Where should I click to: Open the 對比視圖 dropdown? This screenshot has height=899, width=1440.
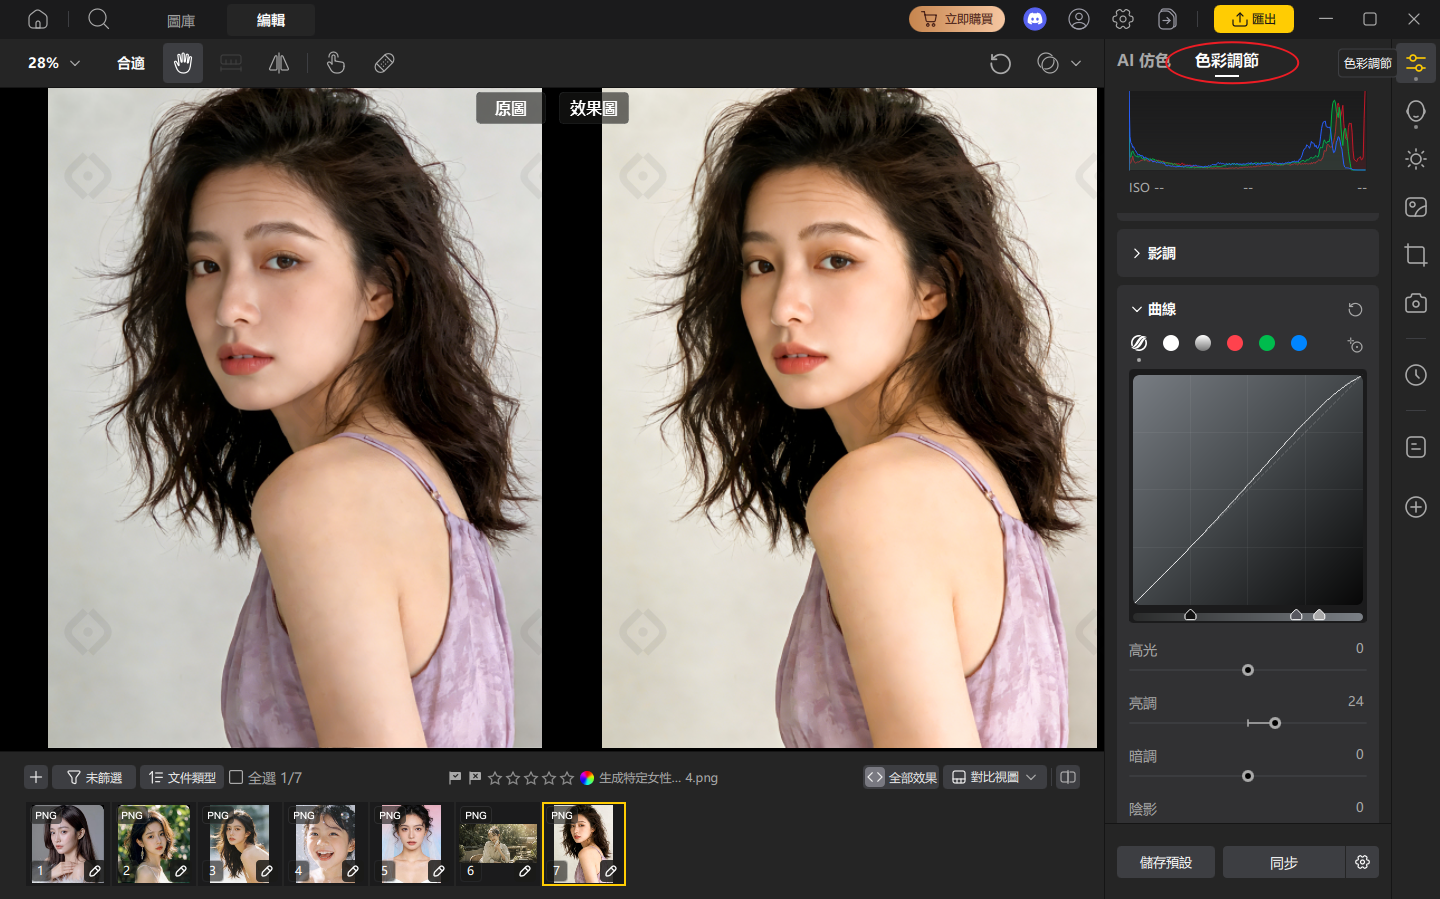click(994, 777)
